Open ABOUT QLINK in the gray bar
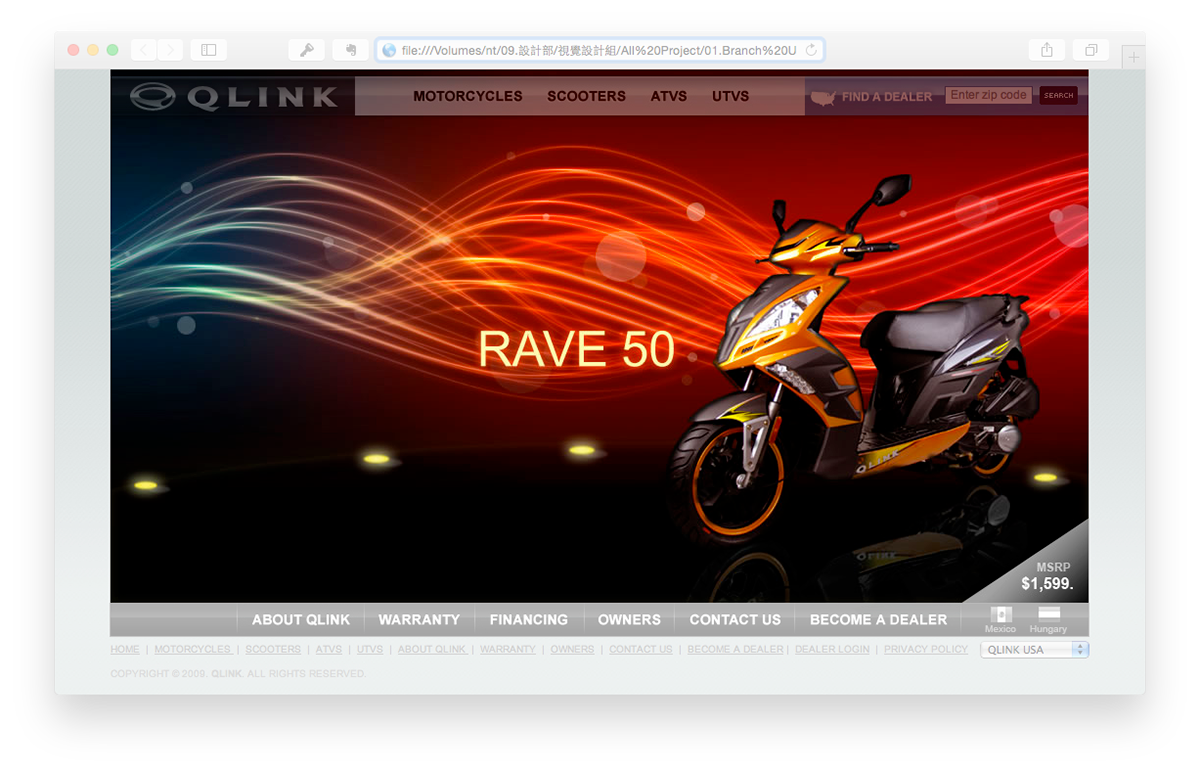 coord(301,619)
